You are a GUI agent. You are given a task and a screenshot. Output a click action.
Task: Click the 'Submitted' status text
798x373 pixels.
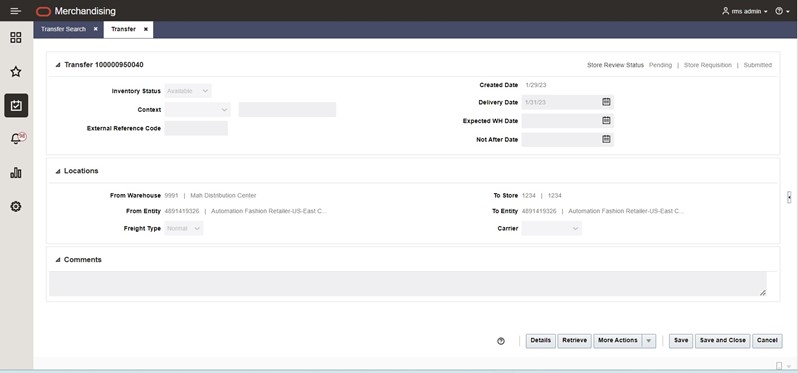click(758, 65)
